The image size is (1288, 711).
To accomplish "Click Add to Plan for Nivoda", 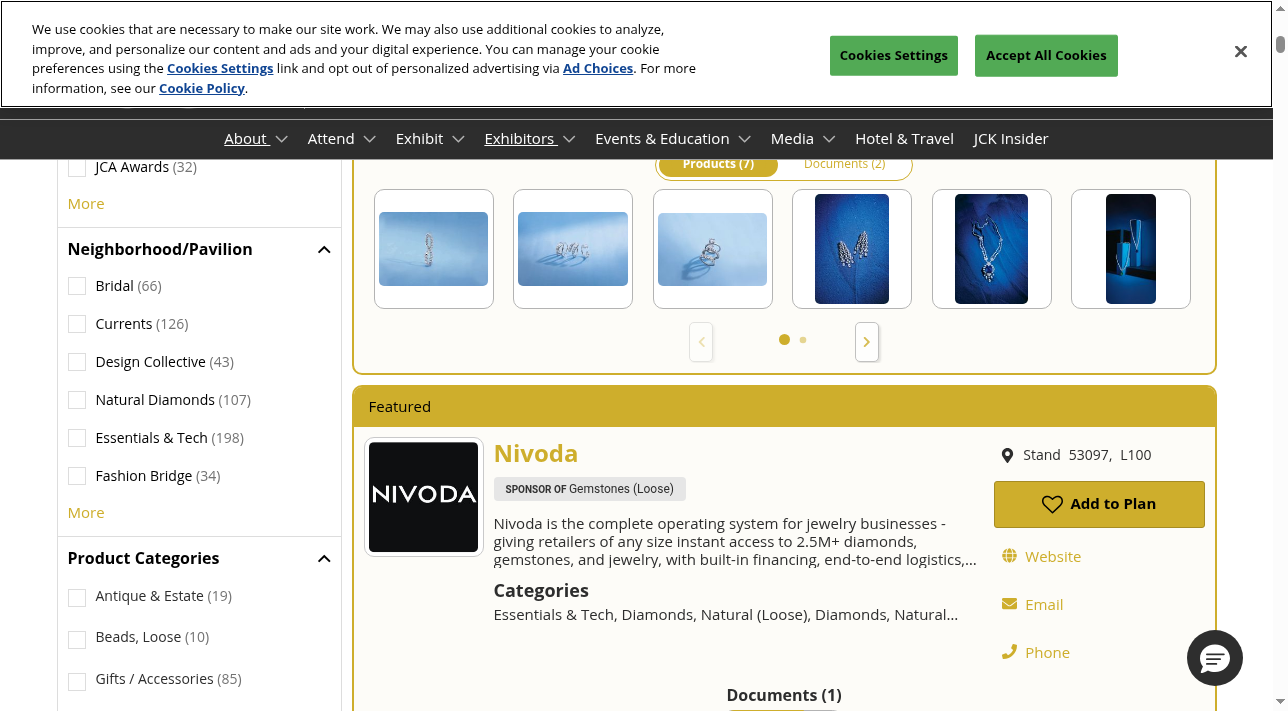I will coord(1099,504).
